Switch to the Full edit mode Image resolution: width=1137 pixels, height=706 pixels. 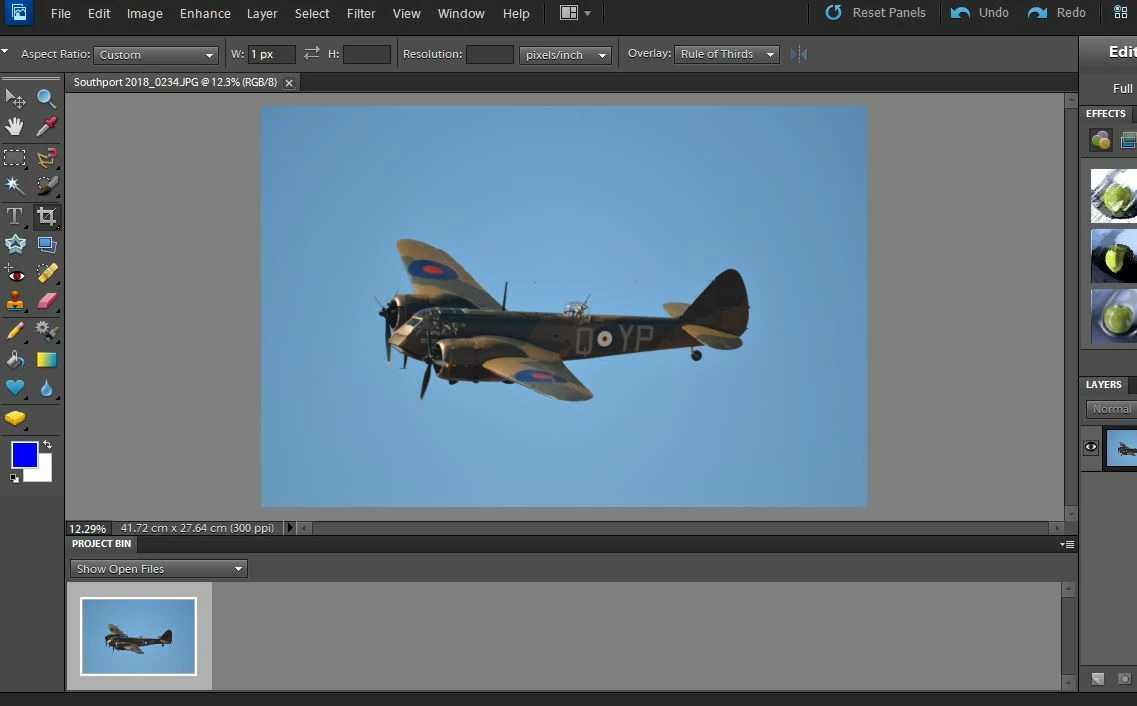(x=1122, y=88)
